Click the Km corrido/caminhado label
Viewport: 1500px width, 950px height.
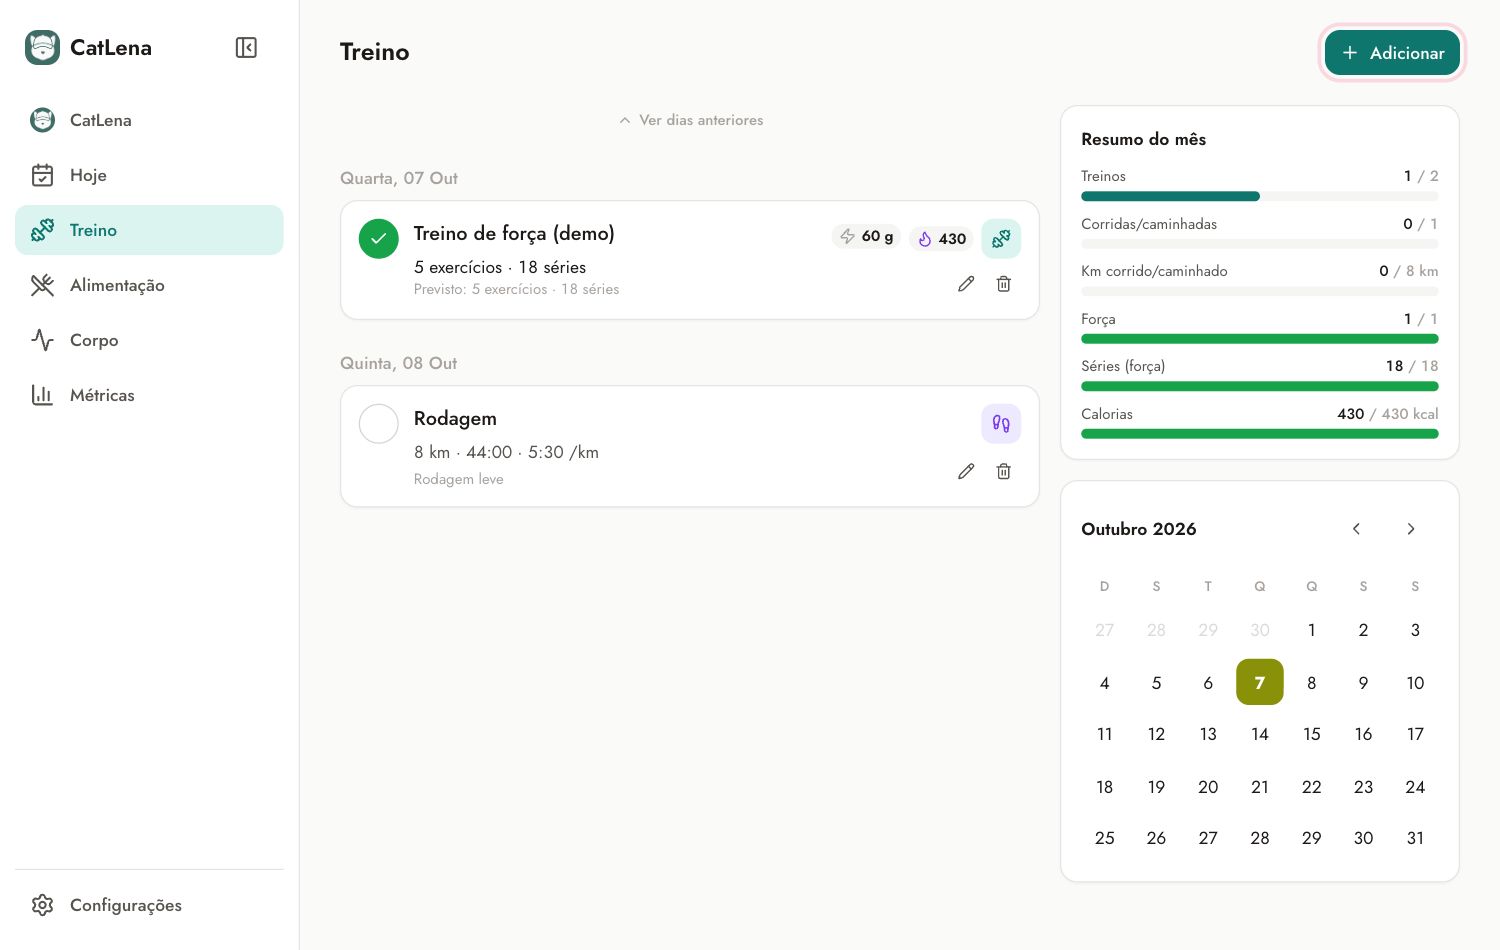tap(1154, 271)
